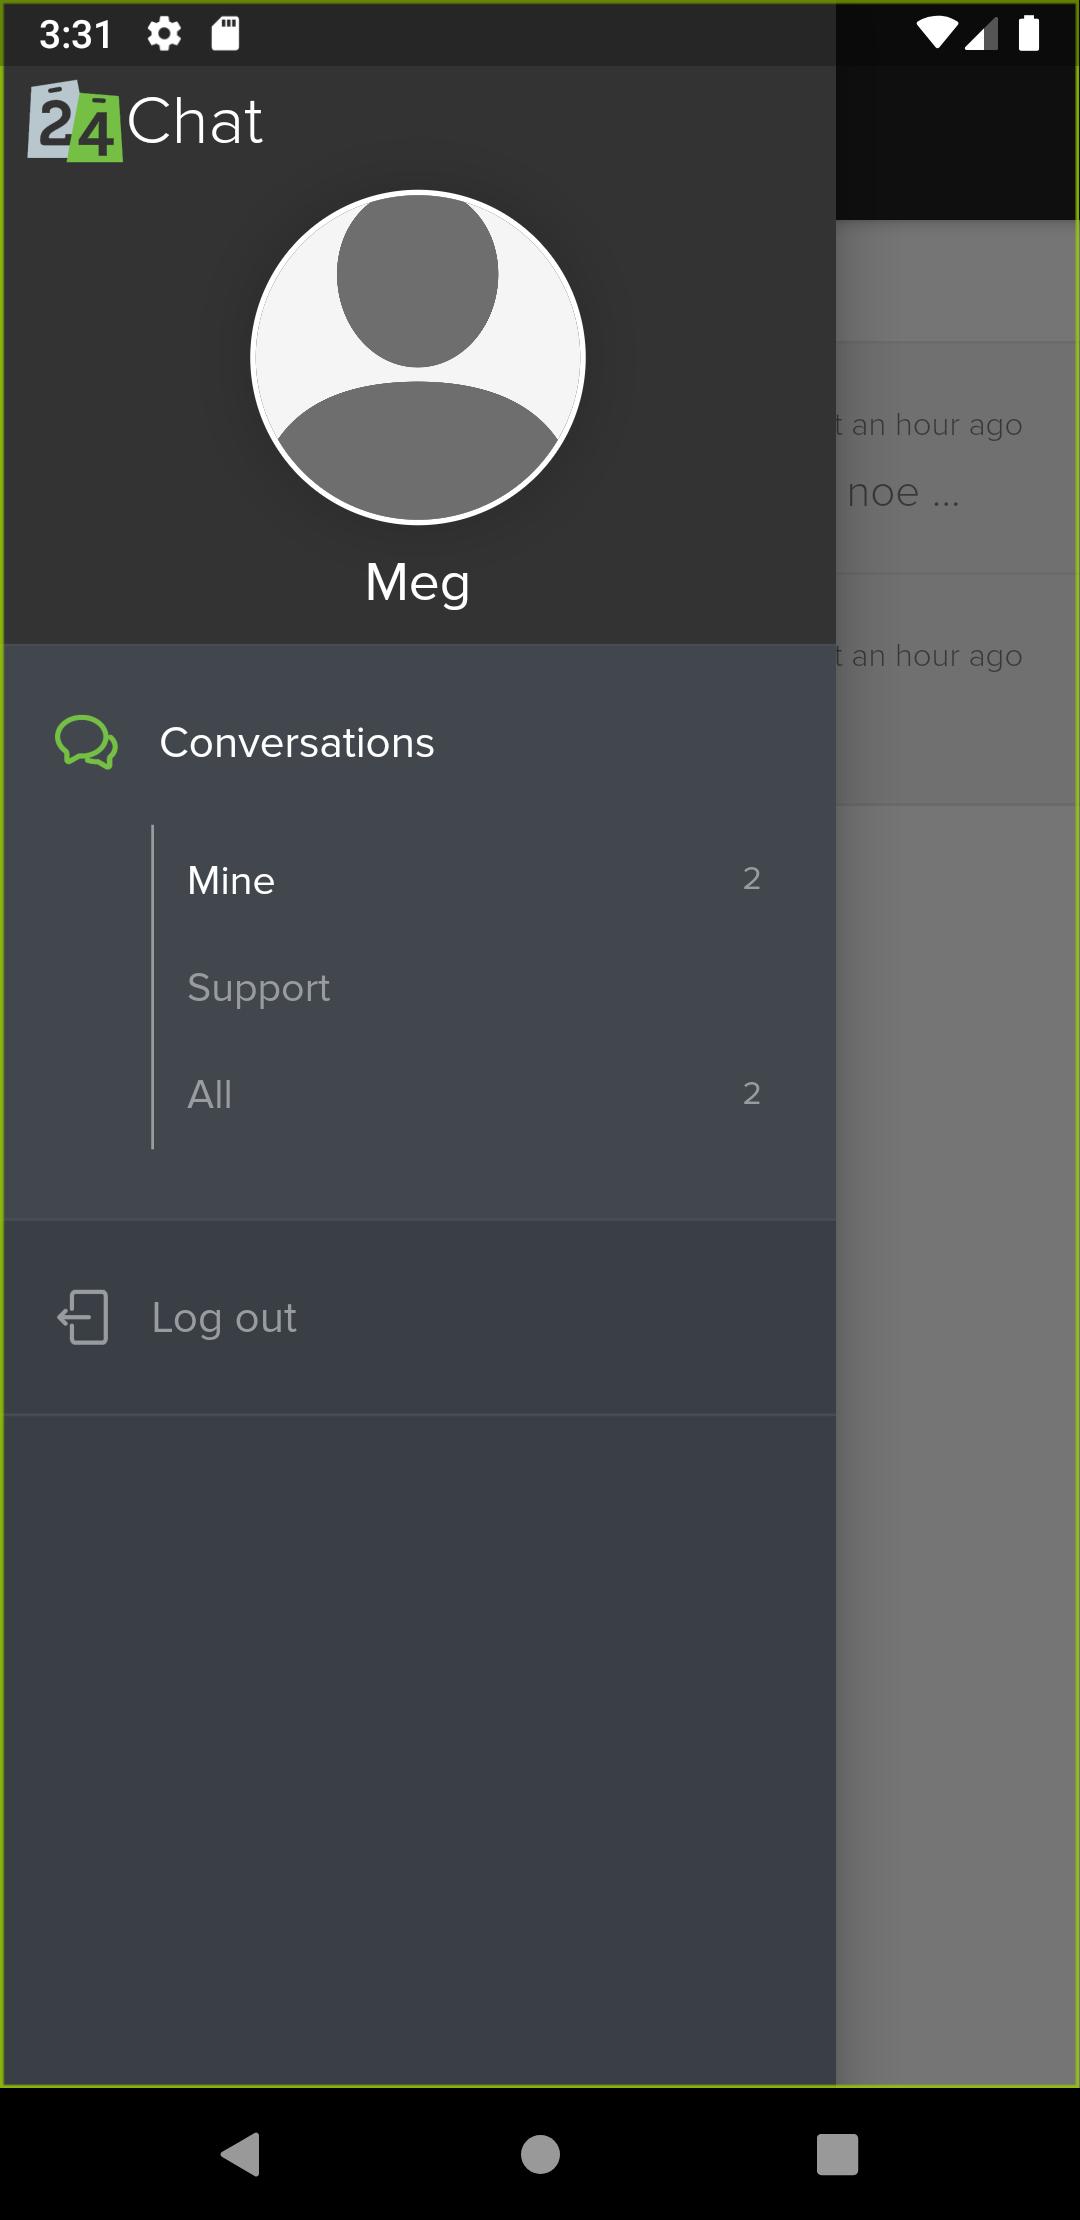This screenshot has width=1080, height=2220.
Task: Click the 24Chat logo icon
Action: 75,121
